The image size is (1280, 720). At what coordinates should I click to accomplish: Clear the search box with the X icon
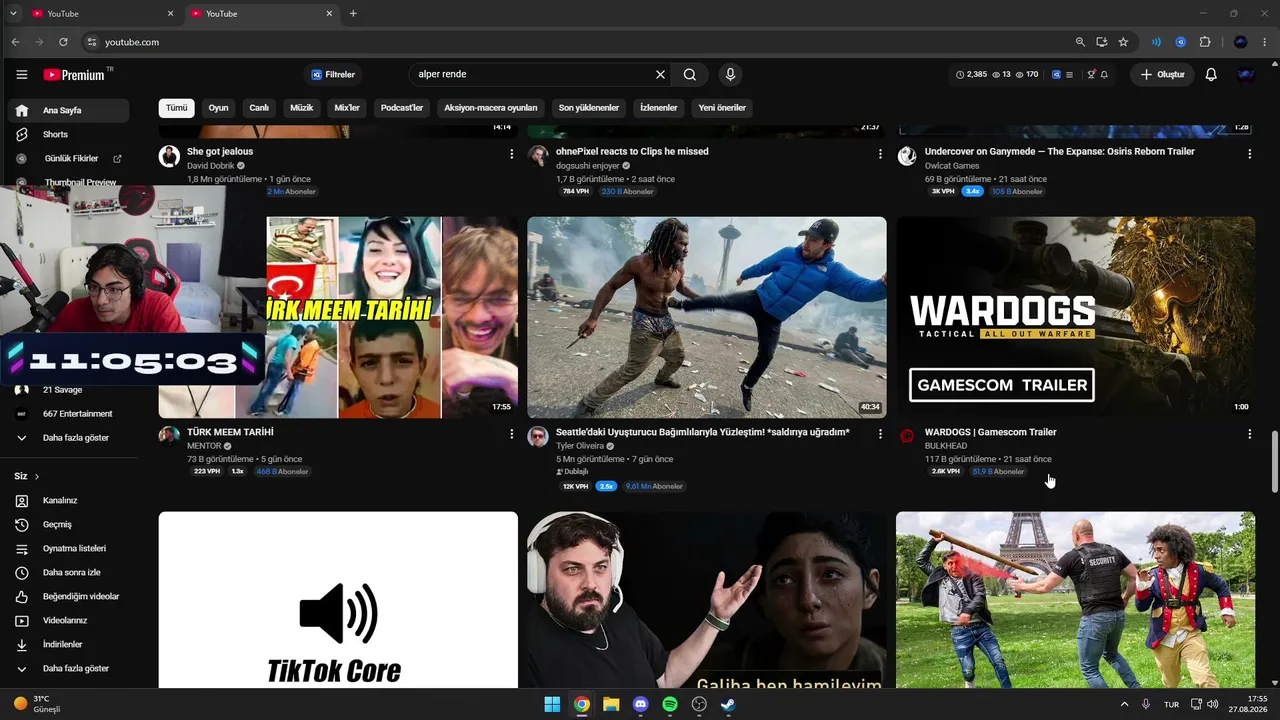coord(660,75)
